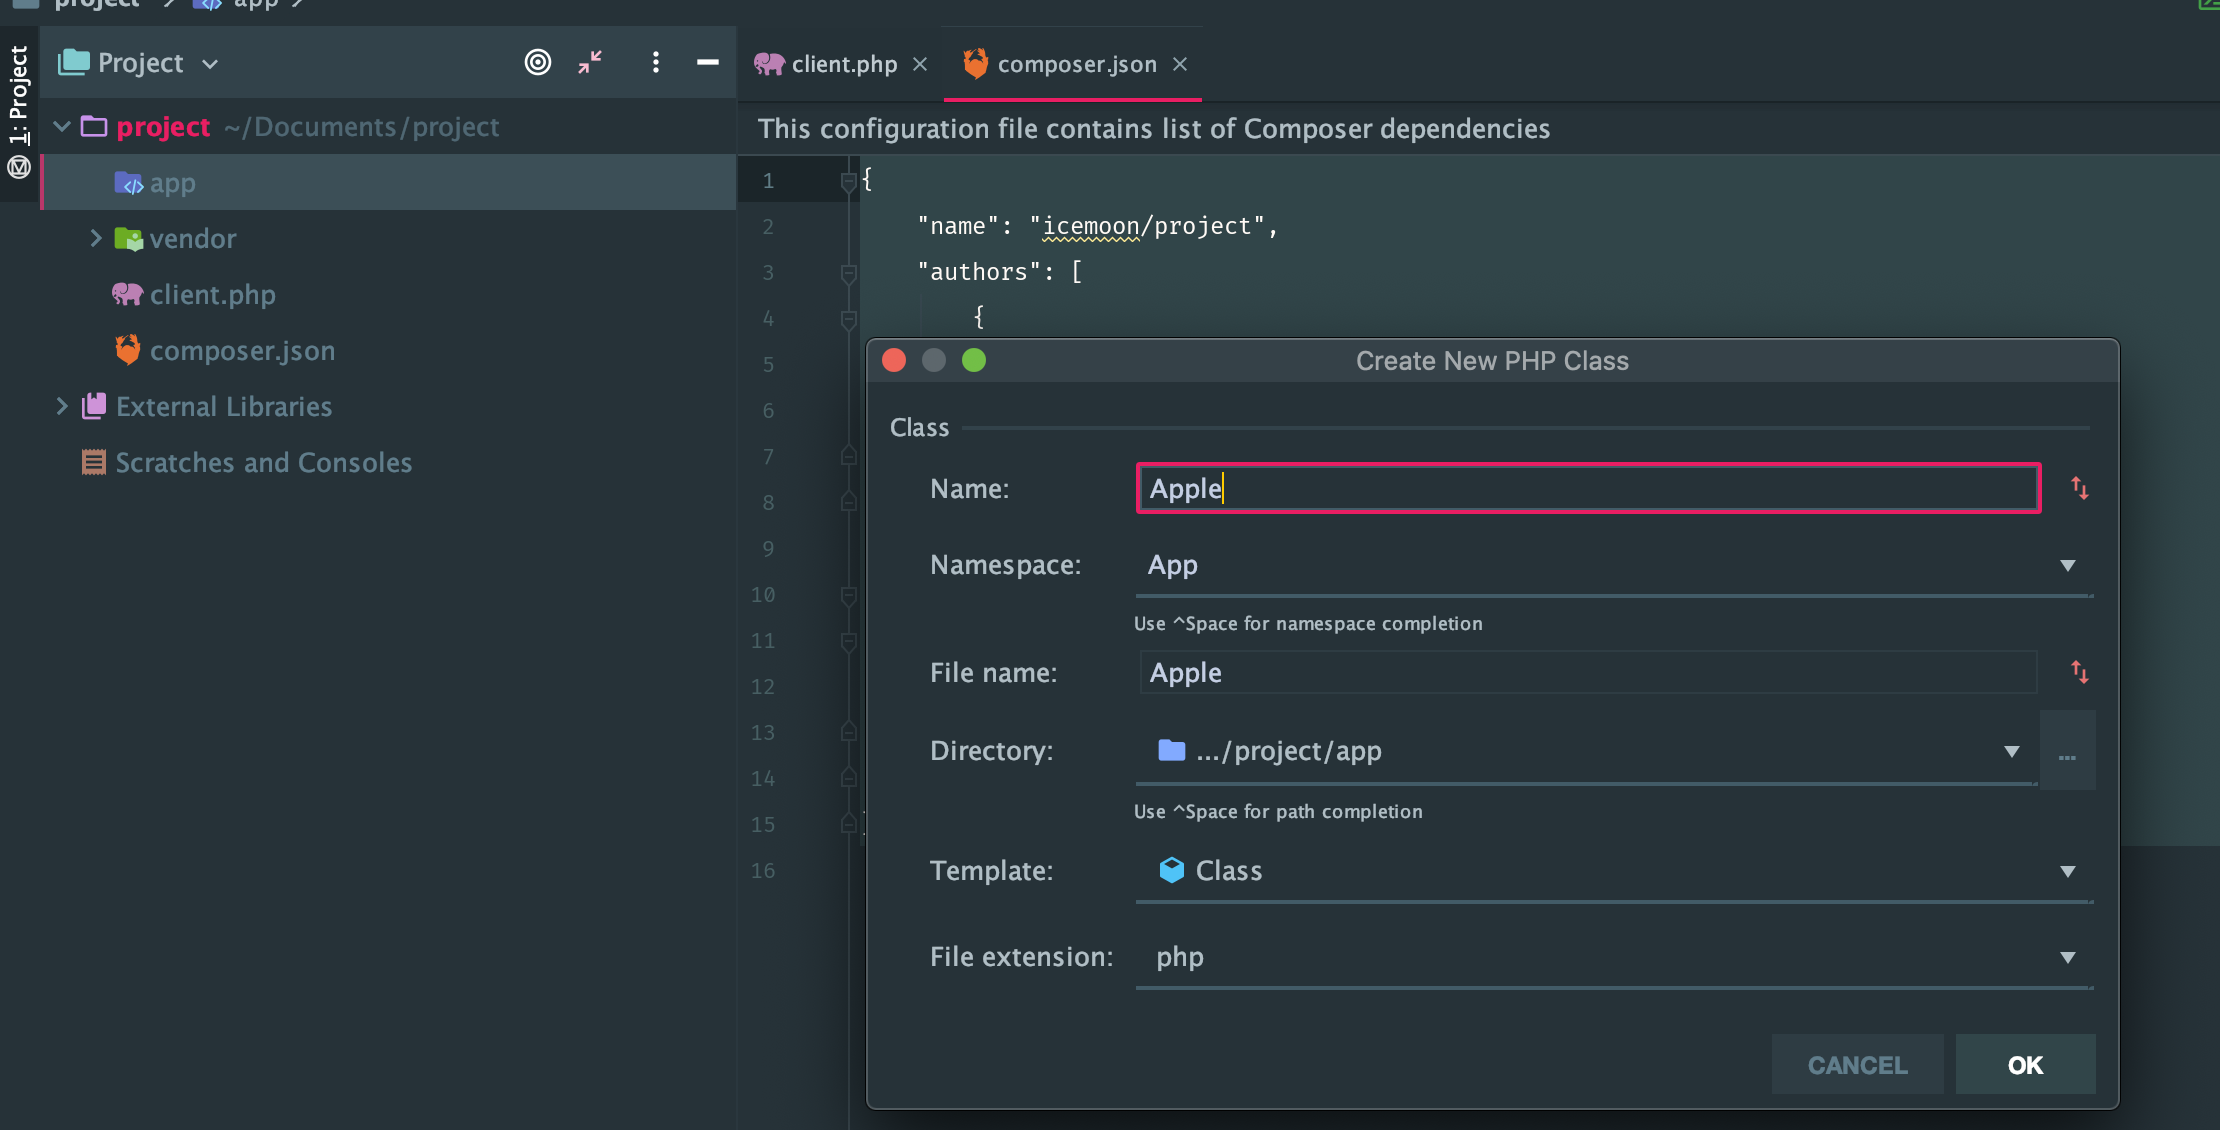Hide the Project panel with minus icon
This screenshot has height=1130, width=2220.
pos(708,63)
